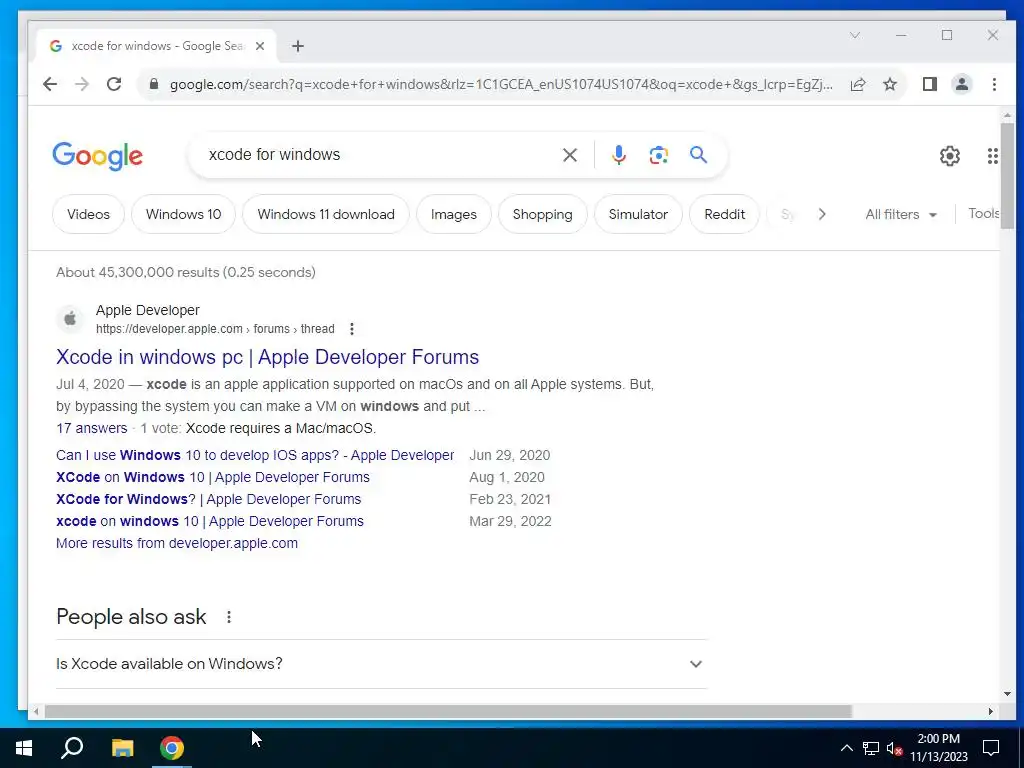Bookmark this tab with the star icon
This screenshot has width=1024, height=768.
click(x=889, y=84)
